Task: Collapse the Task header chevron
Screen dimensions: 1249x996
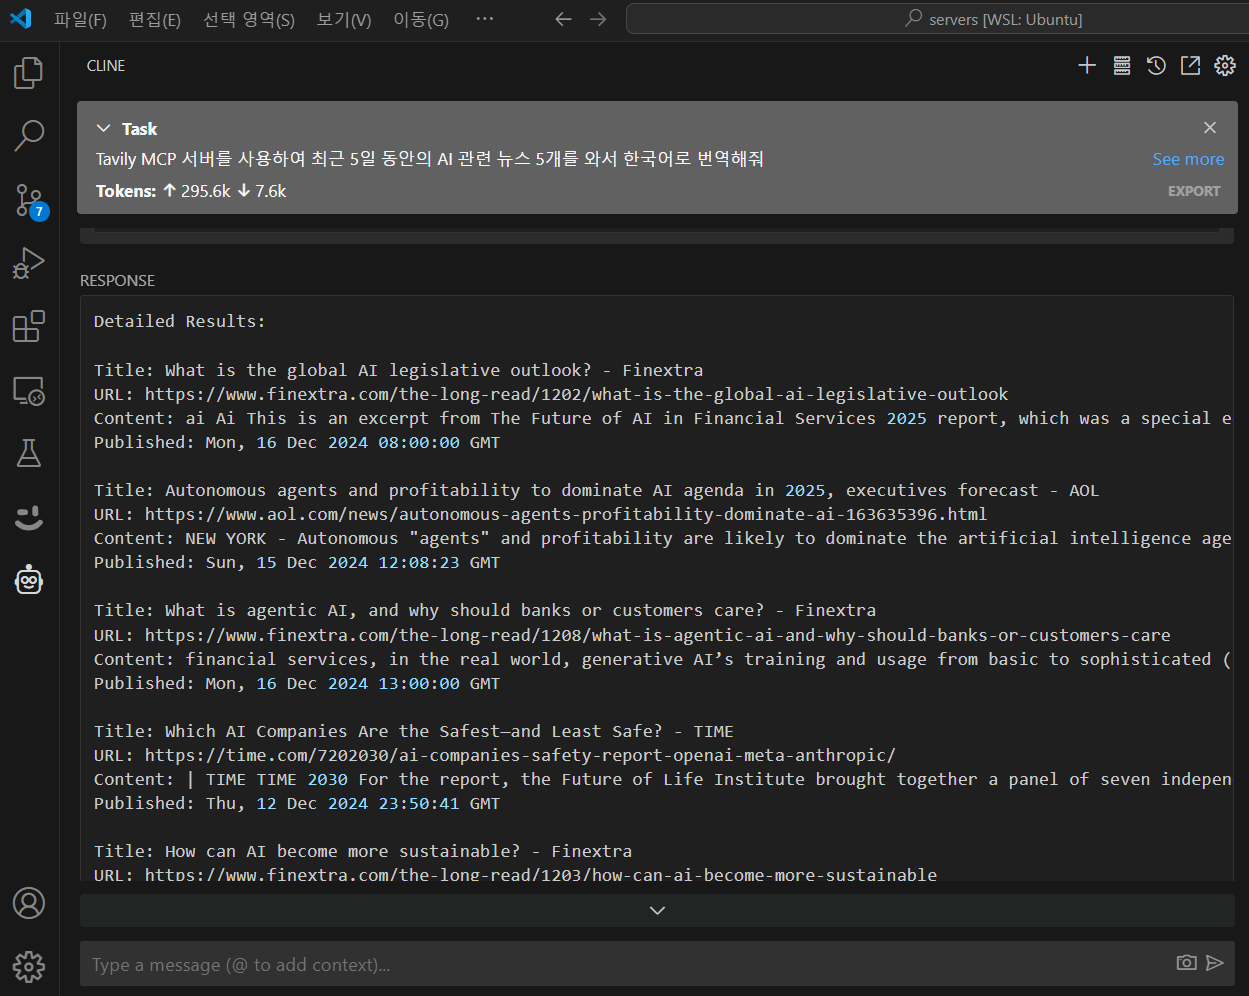Action: pyautogui.click(x=103, y=129)
